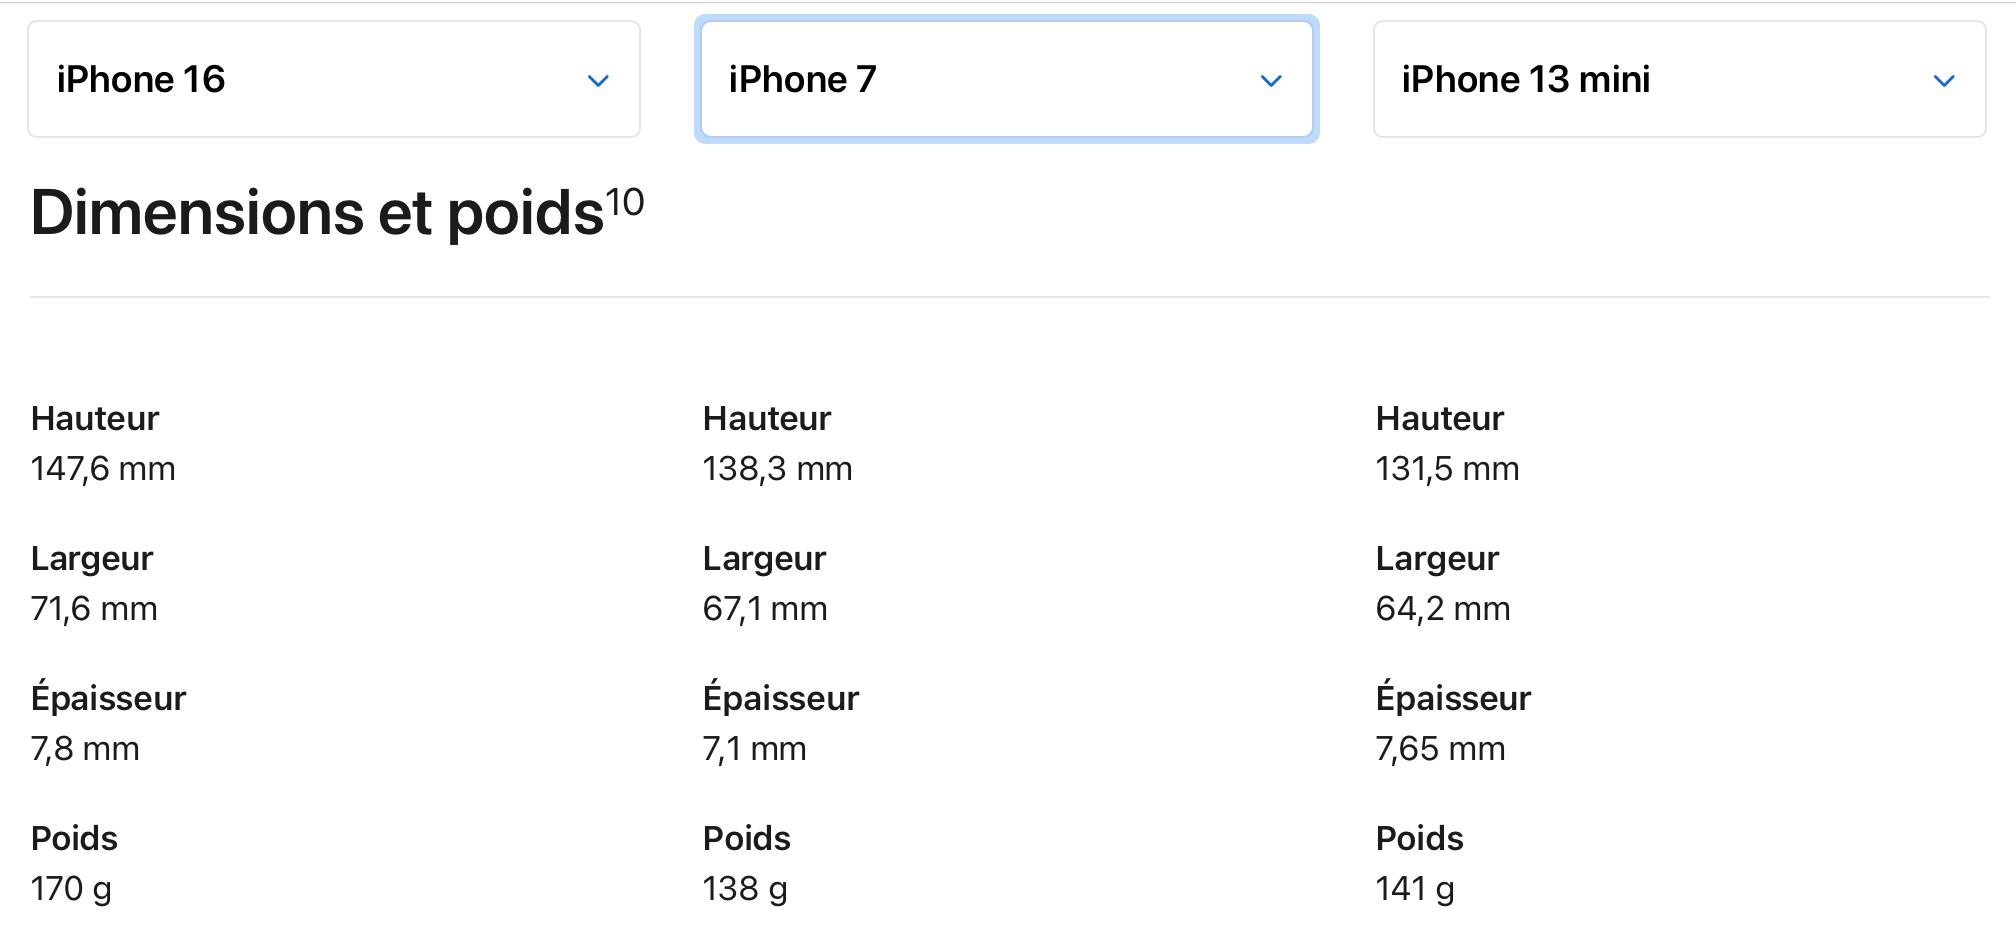The height and width of the screenshot is (933, 2016).
Task: Click the iPhone 13 mini Largeur value 64,2 mm
Action: [1443, 609]
